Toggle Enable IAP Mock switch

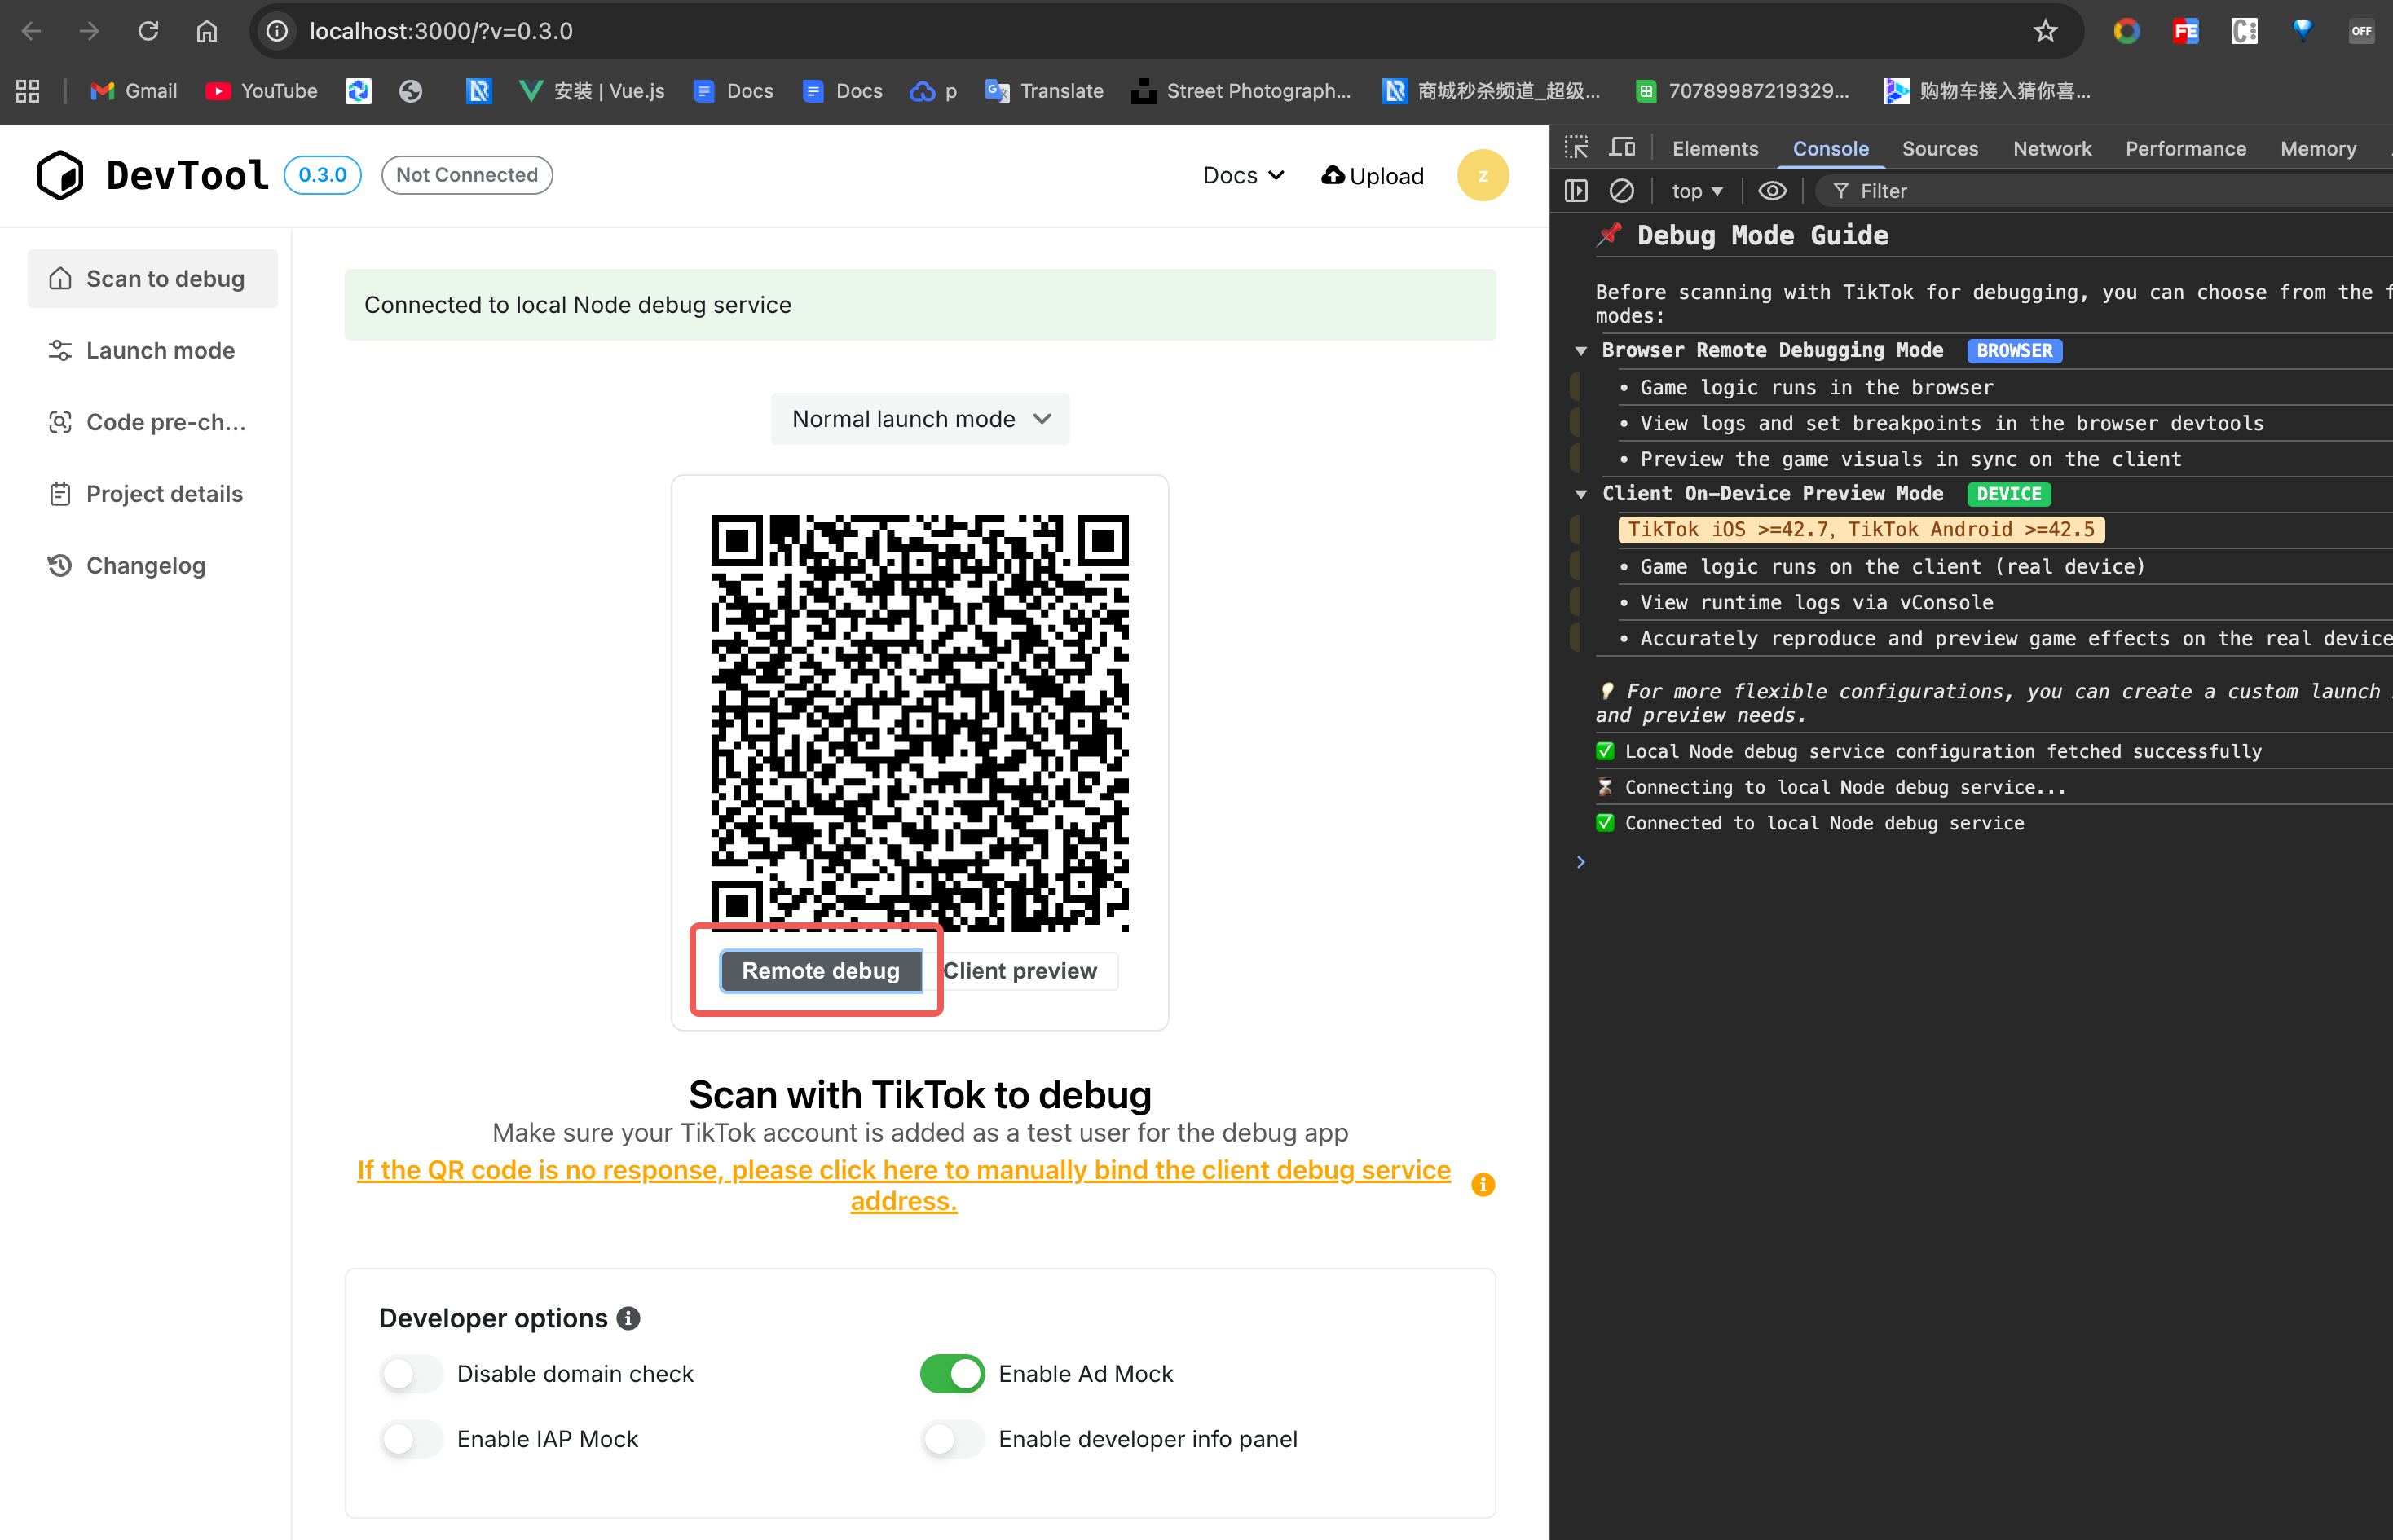(x=411, y=1439)
